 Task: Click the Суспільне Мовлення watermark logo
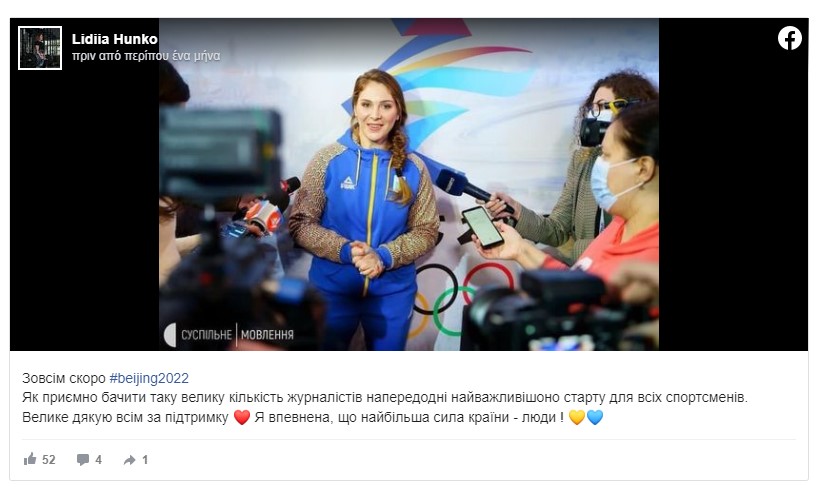pyautogui.click(x=229, y=335)
